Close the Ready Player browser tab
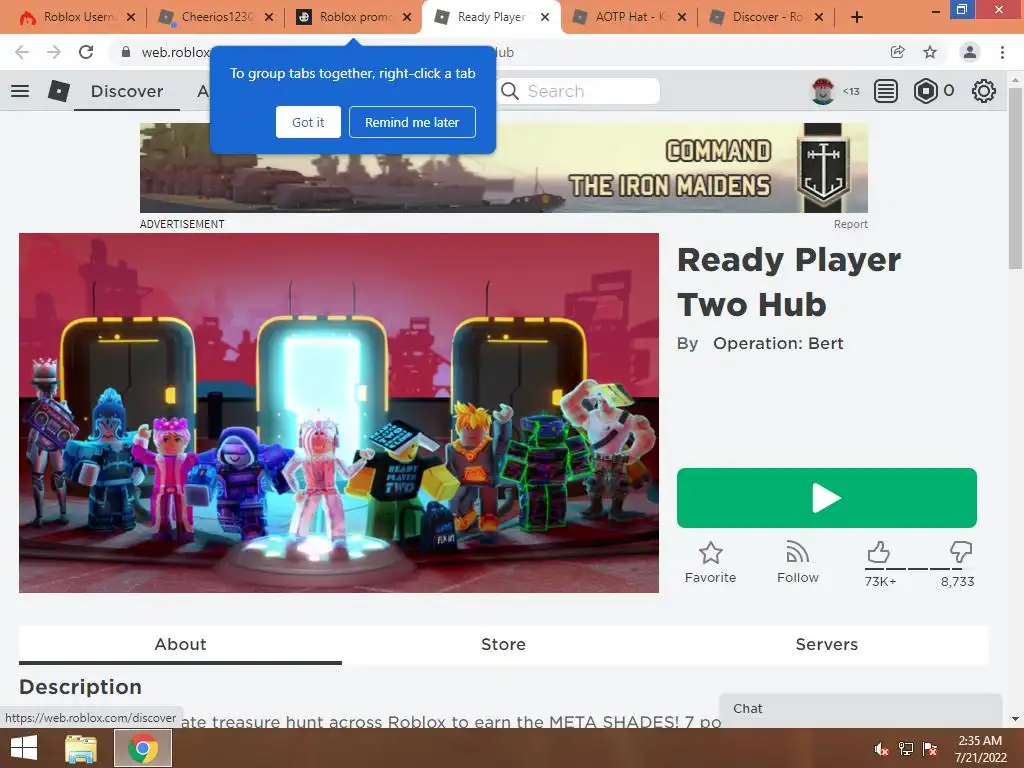Image resolution: width=1024 pixels, height=768 pixels. pos(545,17)
